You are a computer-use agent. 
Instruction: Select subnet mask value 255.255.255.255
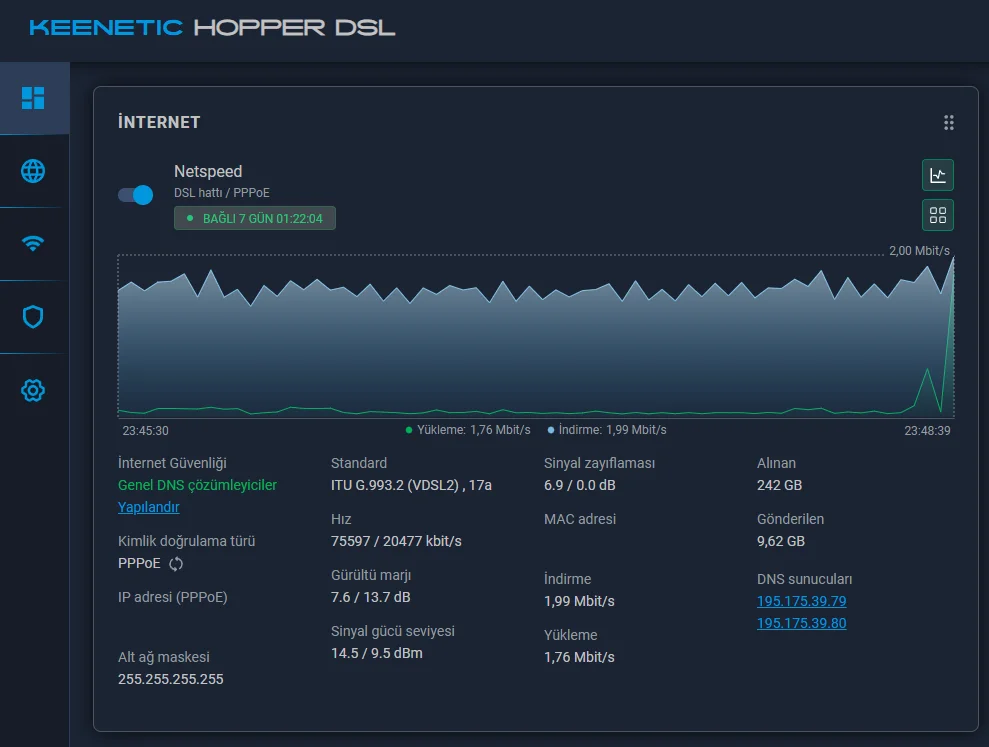[x=170, y=679]
